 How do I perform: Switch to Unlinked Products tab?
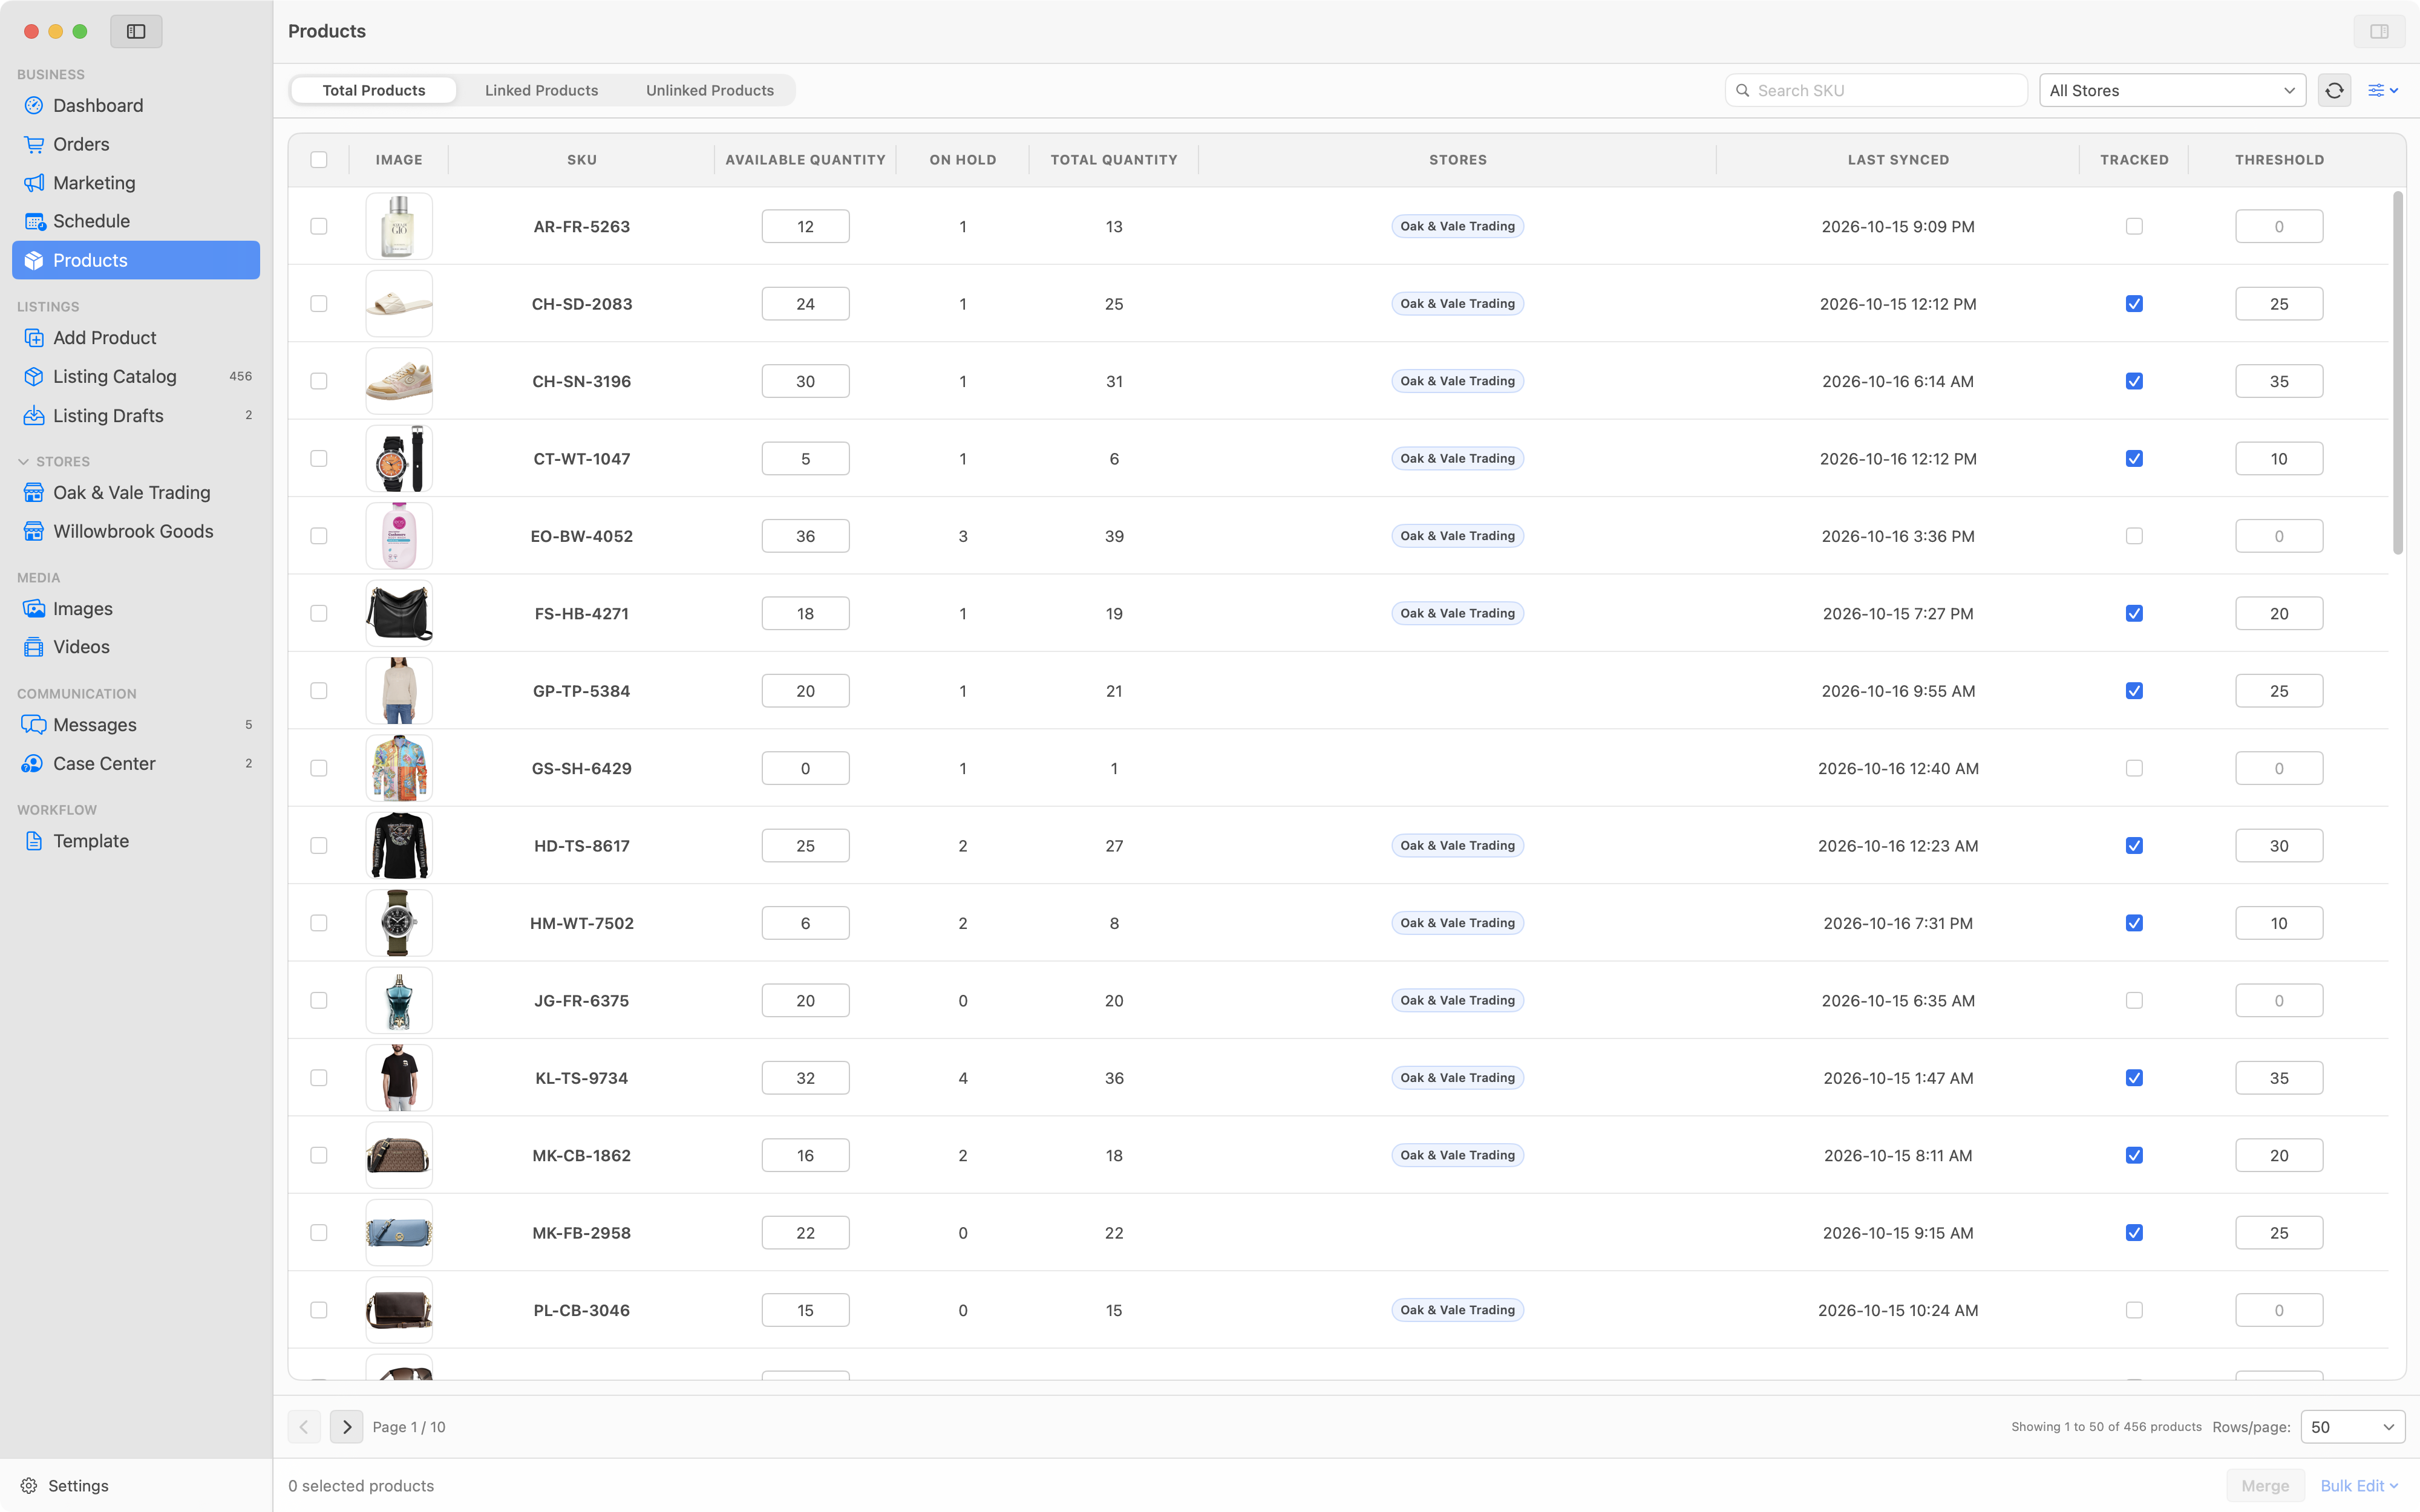pos(709,90)
